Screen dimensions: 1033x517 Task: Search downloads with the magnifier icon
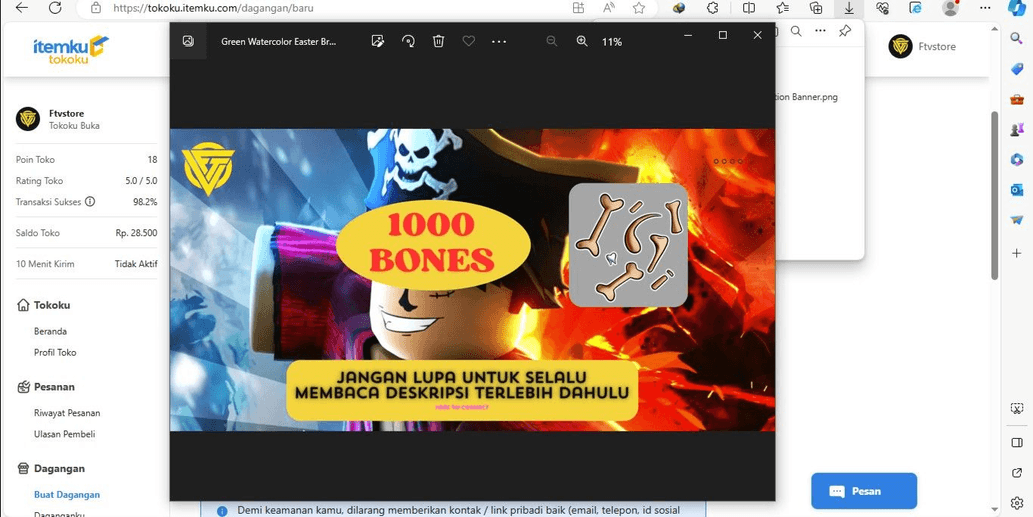click(x=796, y=31)
